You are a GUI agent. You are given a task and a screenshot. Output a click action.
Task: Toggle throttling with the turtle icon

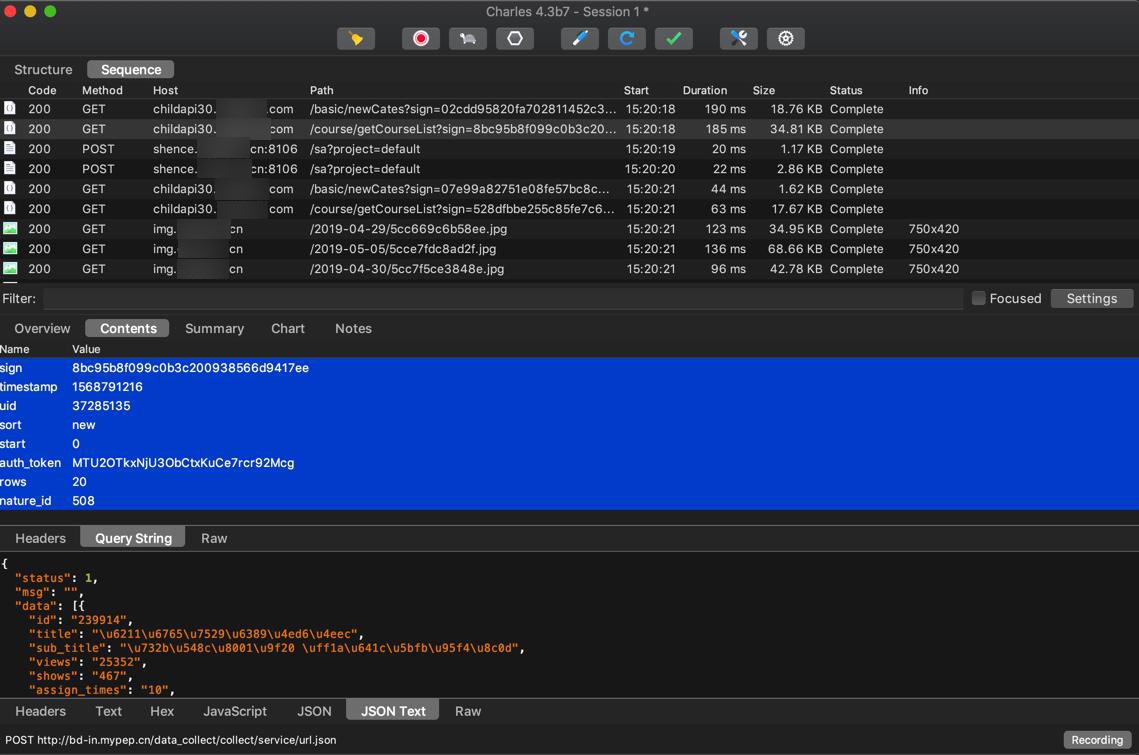click(468, 39)
